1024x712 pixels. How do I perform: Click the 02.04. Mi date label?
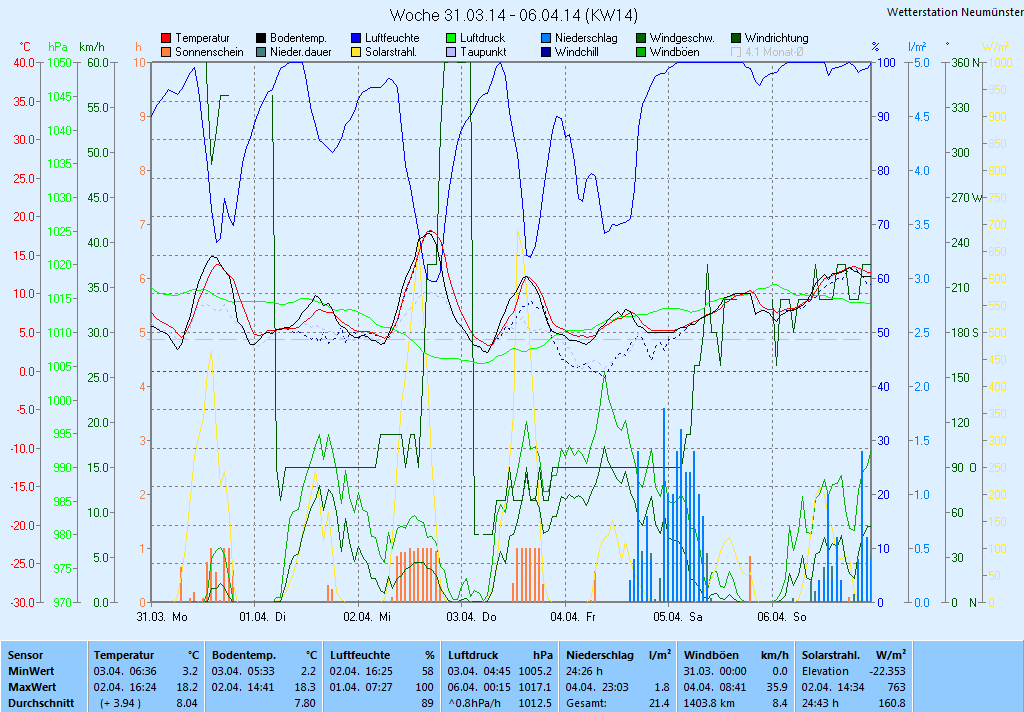367,617
